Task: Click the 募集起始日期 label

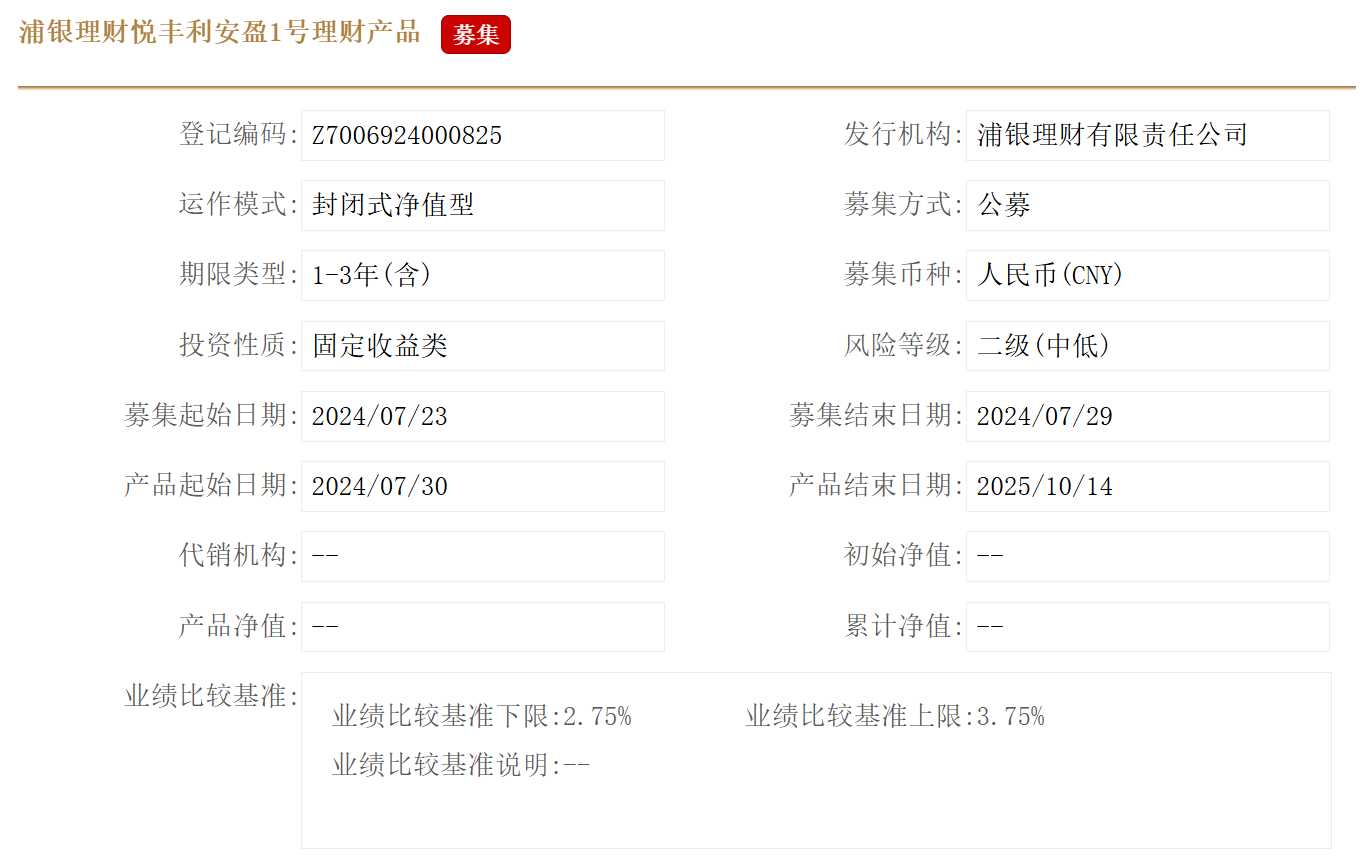Action: pos(212,416)
